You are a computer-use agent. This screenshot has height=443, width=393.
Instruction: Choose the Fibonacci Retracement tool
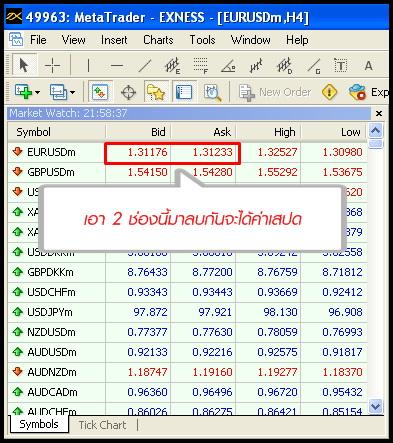pyautogui.click(x=200, y=65)
